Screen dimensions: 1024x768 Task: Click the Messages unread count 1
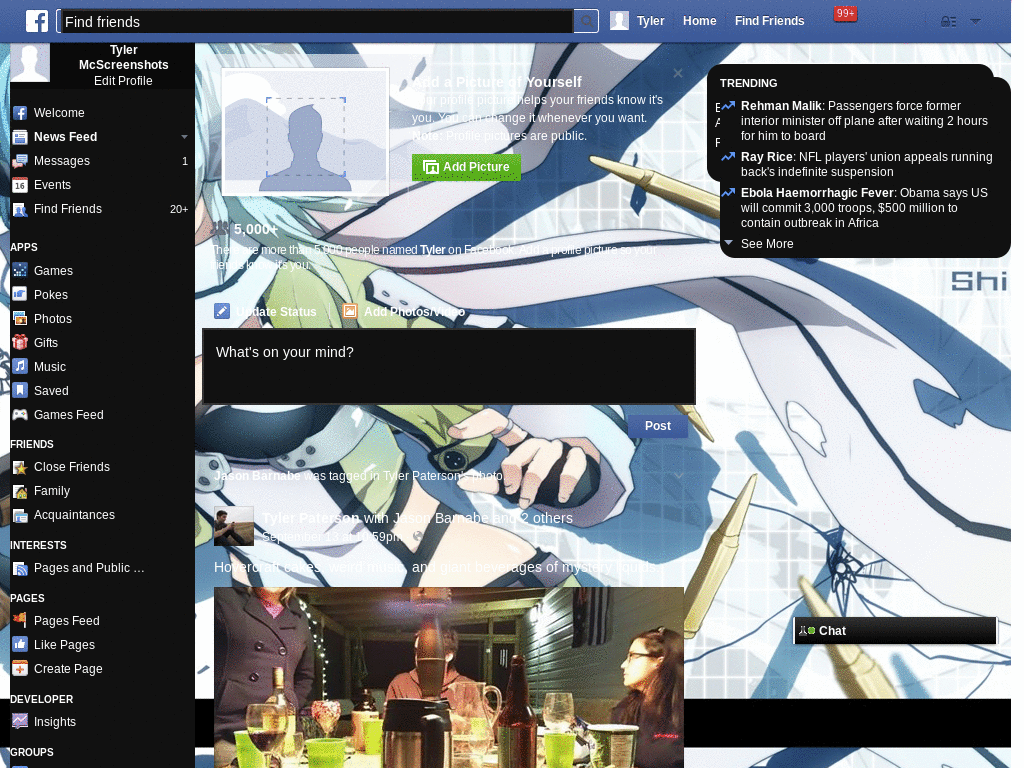click(x=185, y=161)
